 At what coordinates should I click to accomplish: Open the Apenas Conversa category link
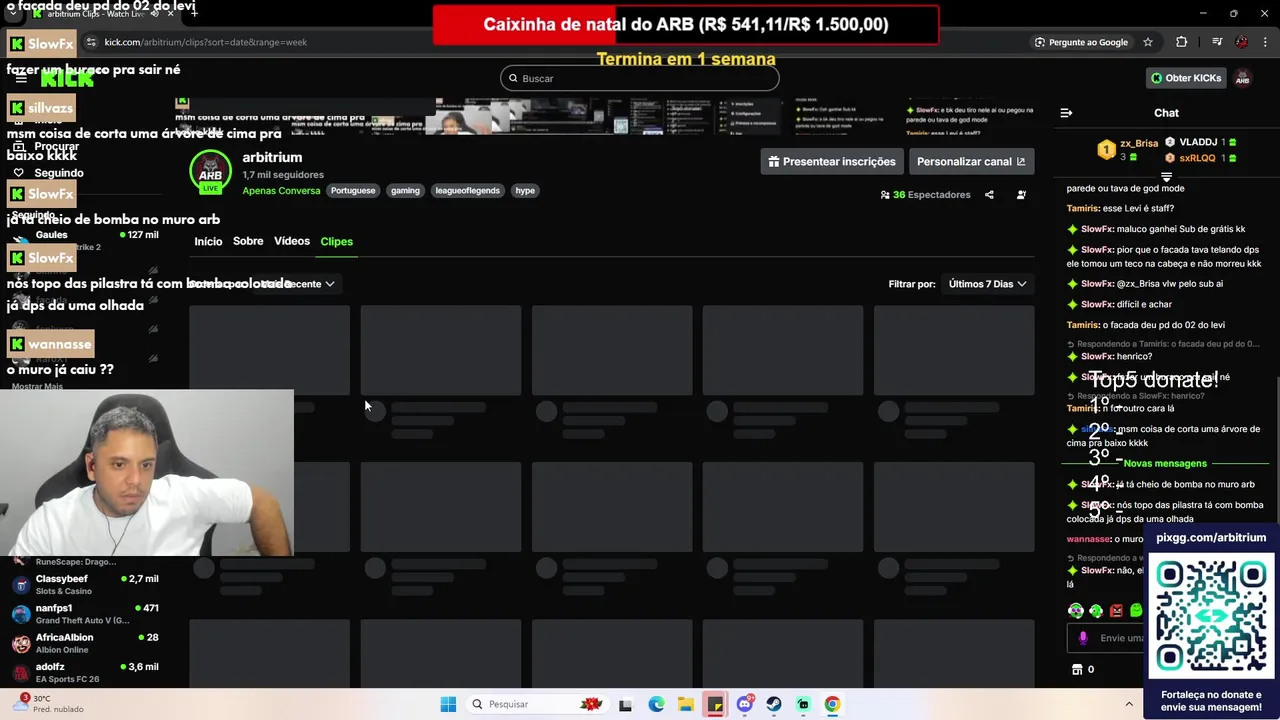pyautogui.click(x=281, y=191)
